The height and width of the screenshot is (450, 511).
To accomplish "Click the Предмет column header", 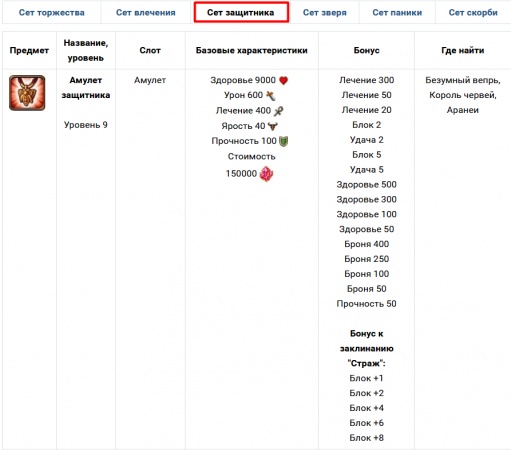I will (29, 50).
